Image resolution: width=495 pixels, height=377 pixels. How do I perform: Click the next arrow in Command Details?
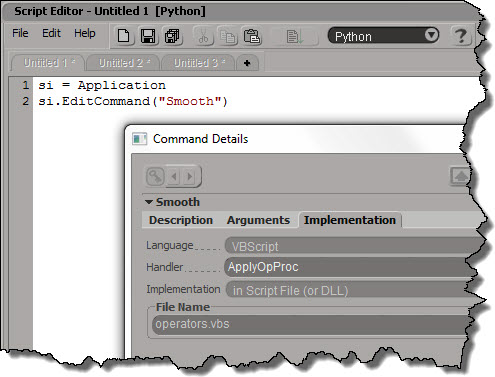click(190, 176)
